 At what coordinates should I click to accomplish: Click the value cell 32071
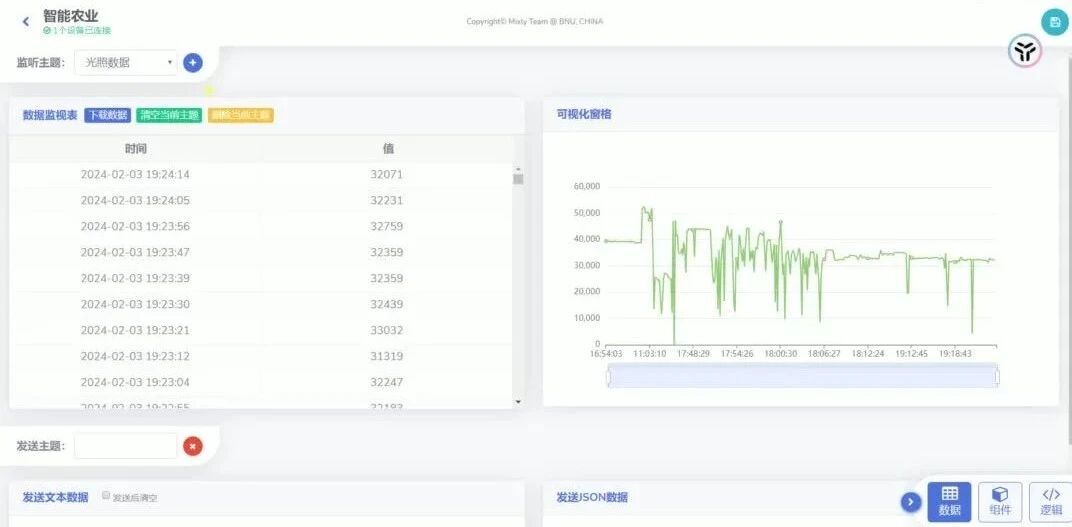coord(387,174)
